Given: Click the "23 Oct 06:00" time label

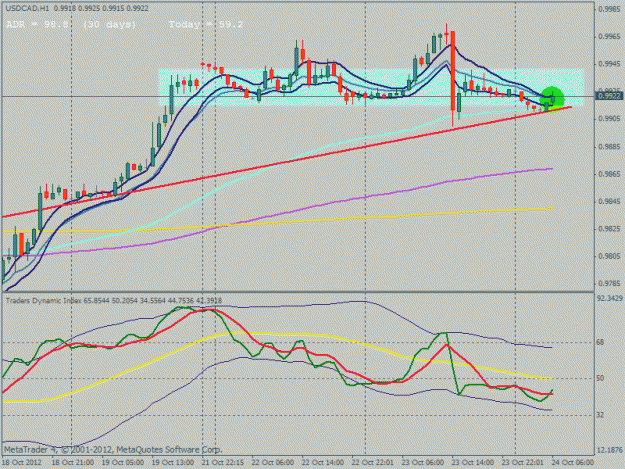Looking at the screenshot, I should pos(423,463).
